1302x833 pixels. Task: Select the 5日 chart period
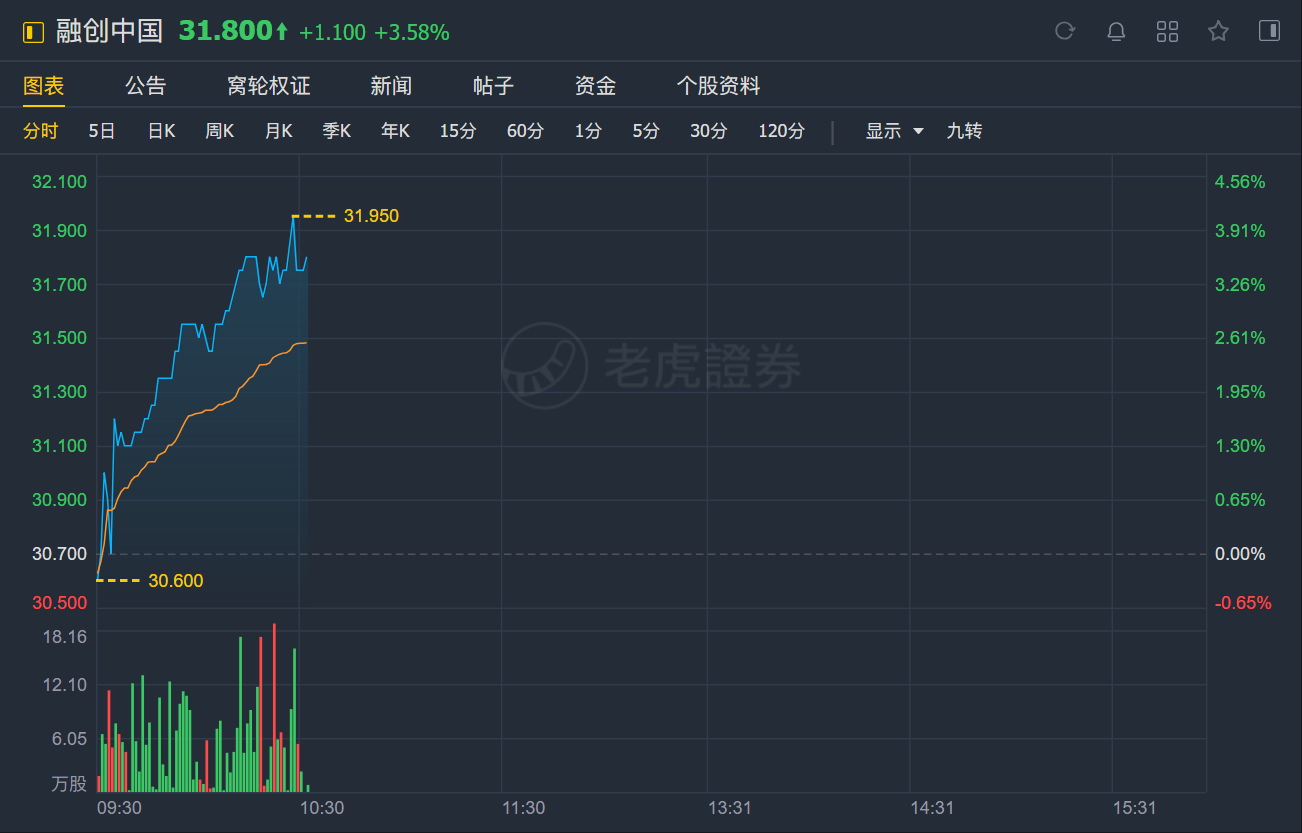(102, 131)
